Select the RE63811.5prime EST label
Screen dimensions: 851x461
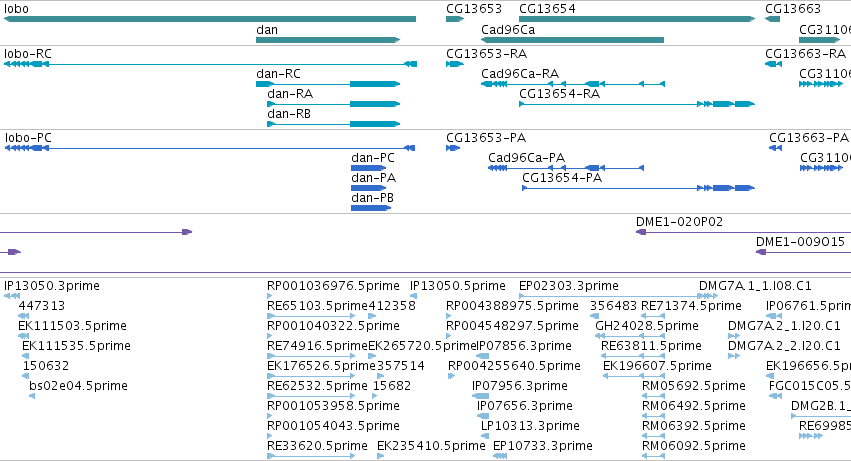651,346
